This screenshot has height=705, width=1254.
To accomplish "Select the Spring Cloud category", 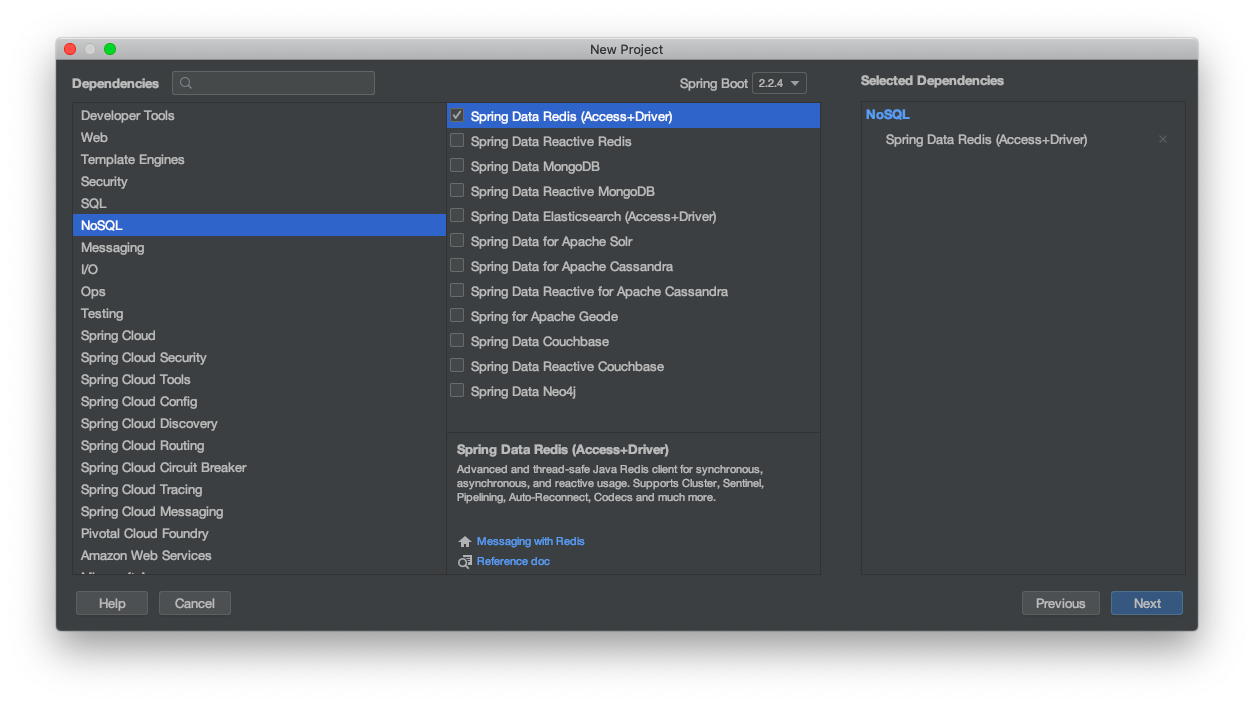I will 259,336.
